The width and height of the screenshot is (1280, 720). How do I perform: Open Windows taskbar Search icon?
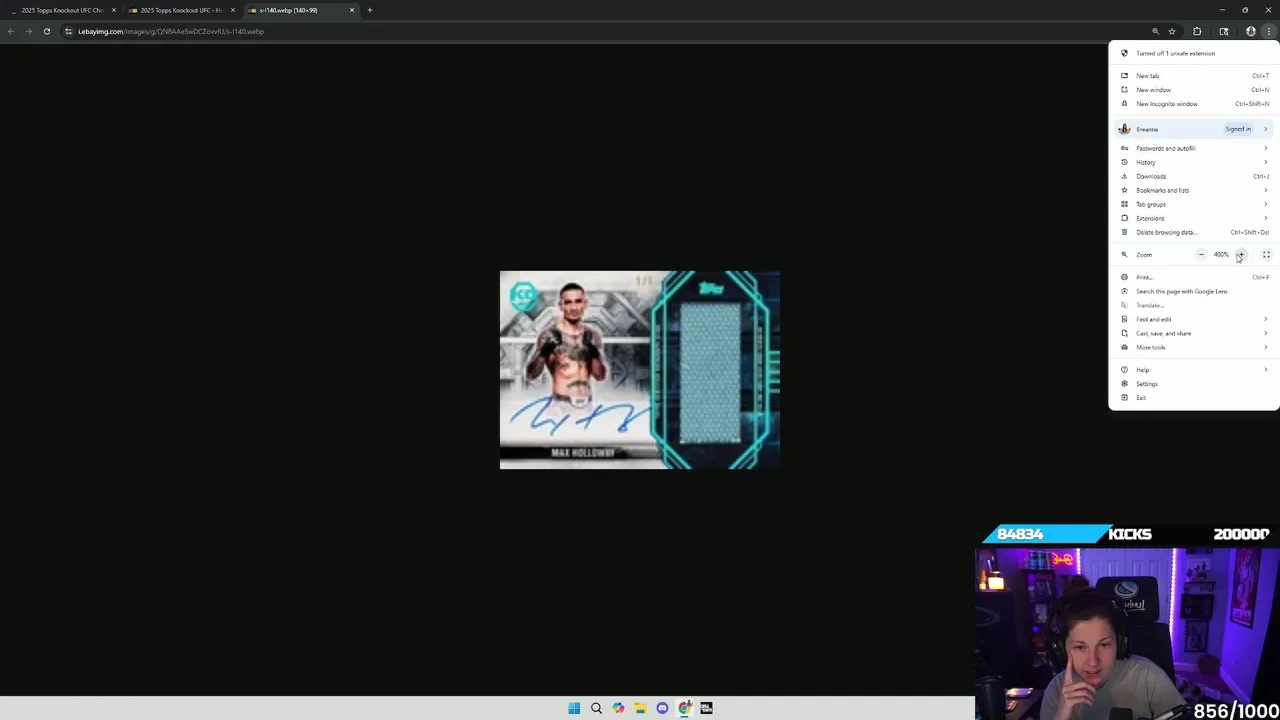[596, 708]
